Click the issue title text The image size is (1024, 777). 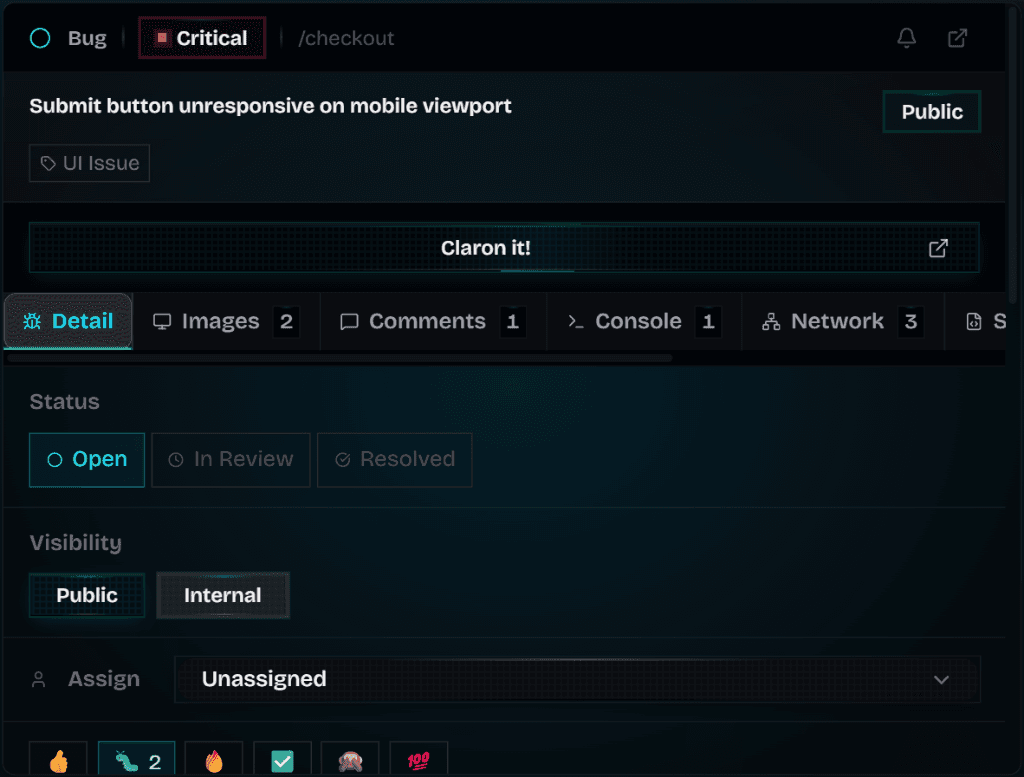(x=270, y=106)
